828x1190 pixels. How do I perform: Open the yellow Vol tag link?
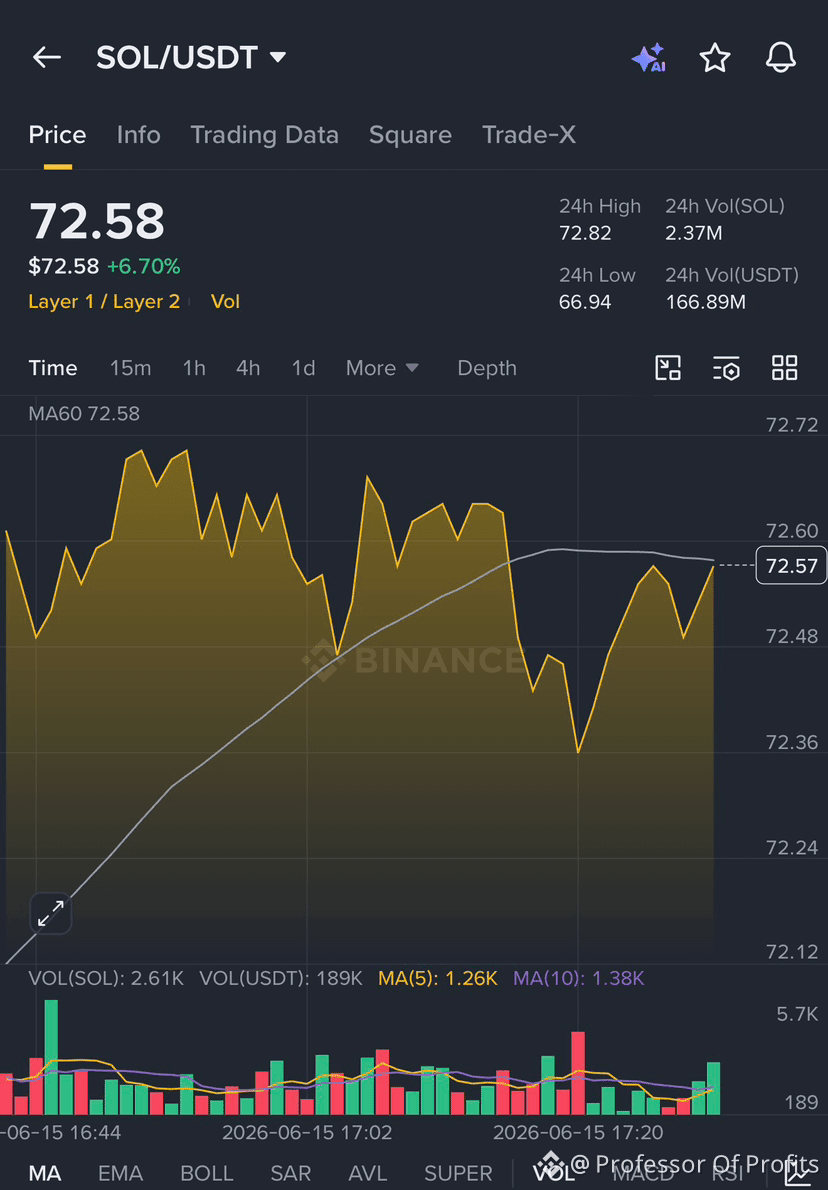coord(225,301)
